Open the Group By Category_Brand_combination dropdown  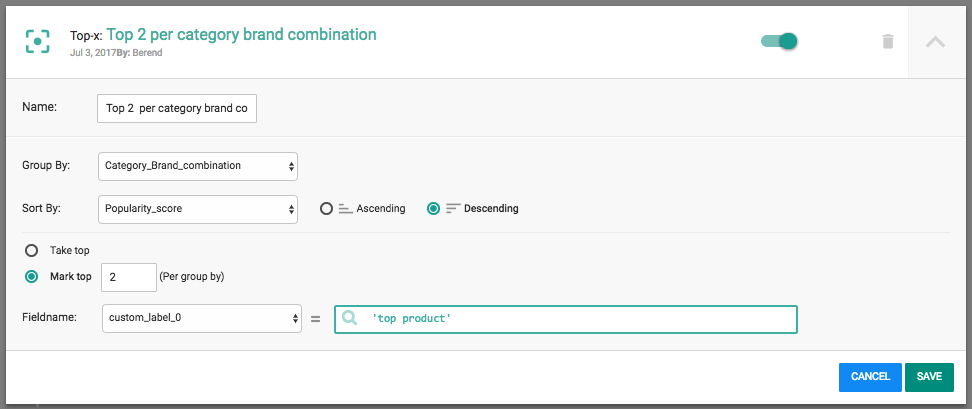(199, 165)
